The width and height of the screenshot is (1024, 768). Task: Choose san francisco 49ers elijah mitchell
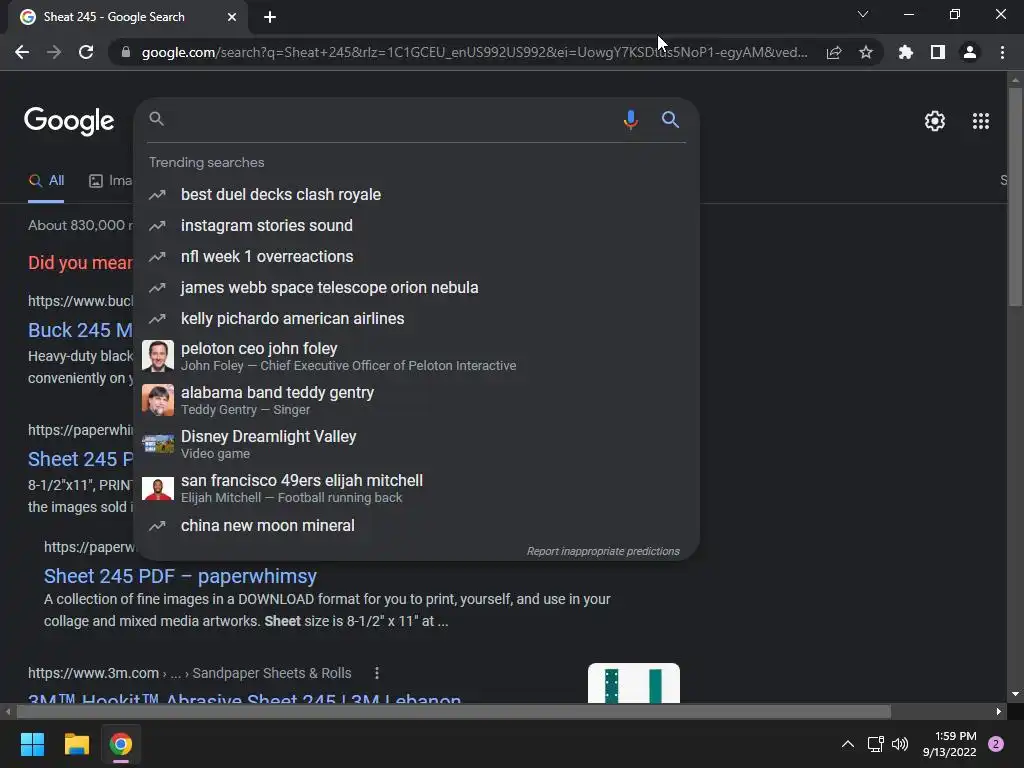(x=416, y=488)
